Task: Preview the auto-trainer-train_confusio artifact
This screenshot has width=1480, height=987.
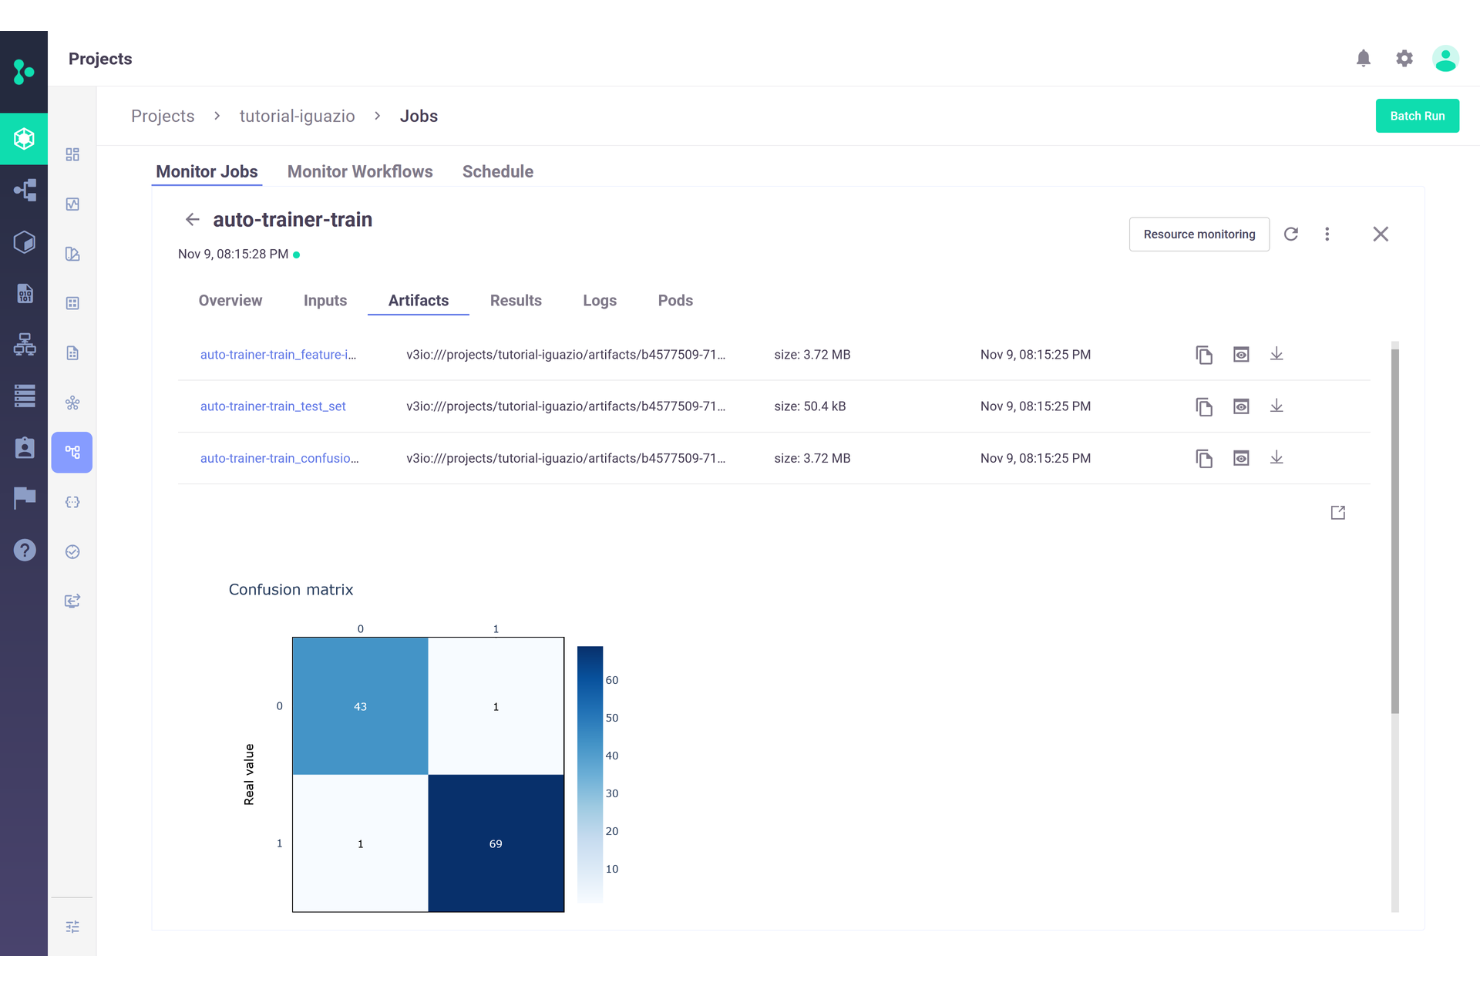Action: tap(1241, 458)
